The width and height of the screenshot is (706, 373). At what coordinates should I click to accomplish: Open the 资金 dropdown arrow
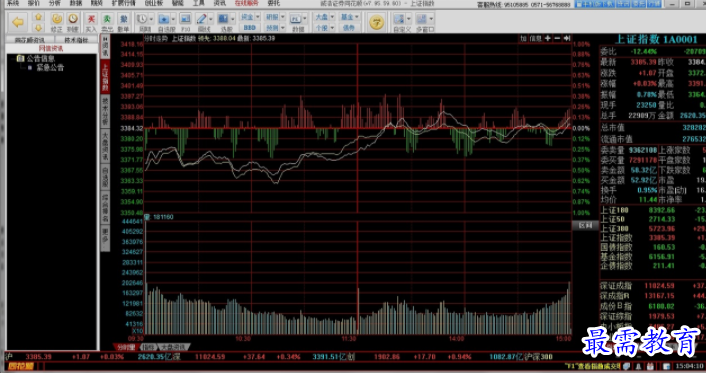point(258,17)
